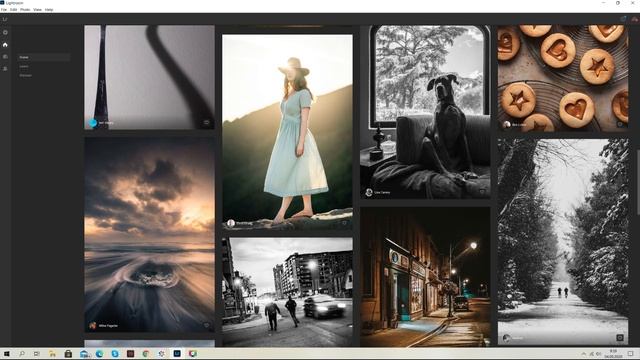The height and width of the screenshot is (360, 640).
Task: Select Learn in the left panel
Action: 24,66
